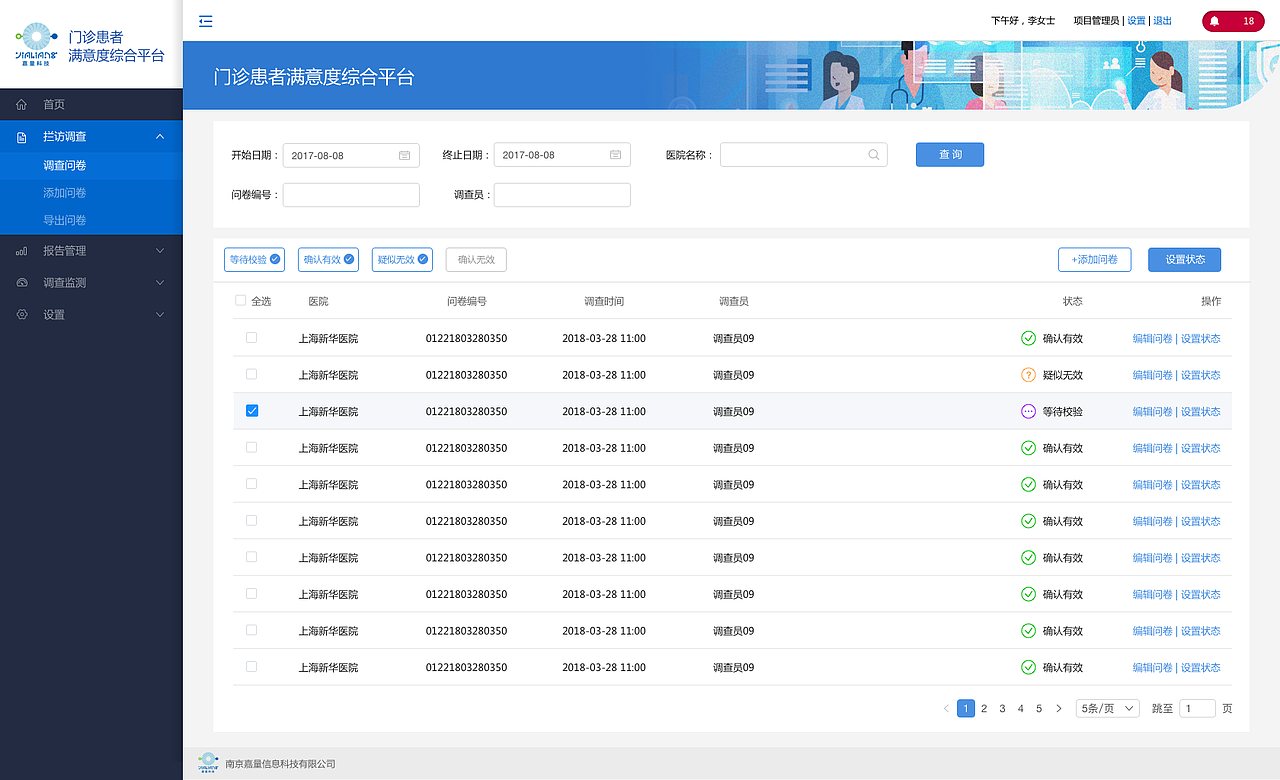Go to pagination page 3
1280x780 pixels.
(x=1002, y=709)
